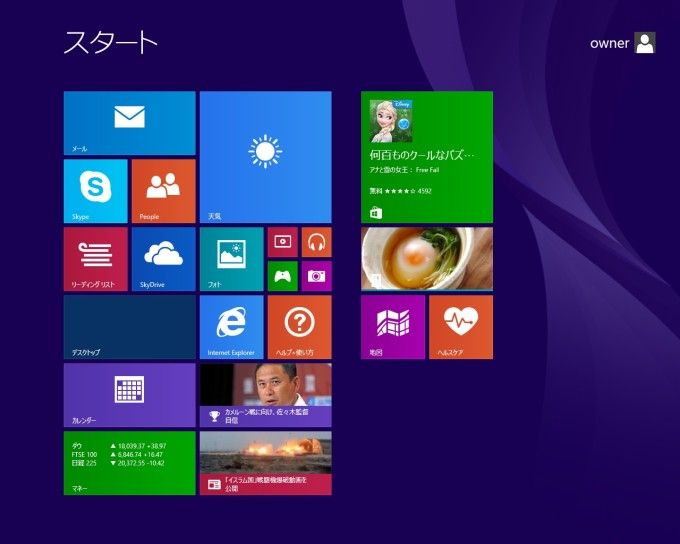680x544 pixels.
Task: Open the Food & Drink tile with egg photo
Action: (x=427, y=259)
